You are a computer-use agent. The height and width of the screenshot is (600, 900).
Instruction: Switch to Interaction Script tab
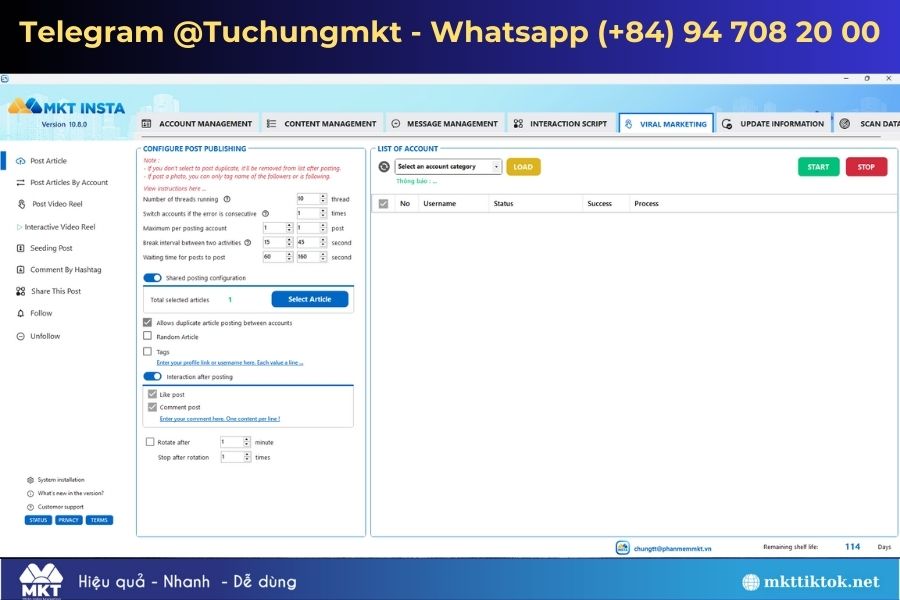[x=561, y=123]
